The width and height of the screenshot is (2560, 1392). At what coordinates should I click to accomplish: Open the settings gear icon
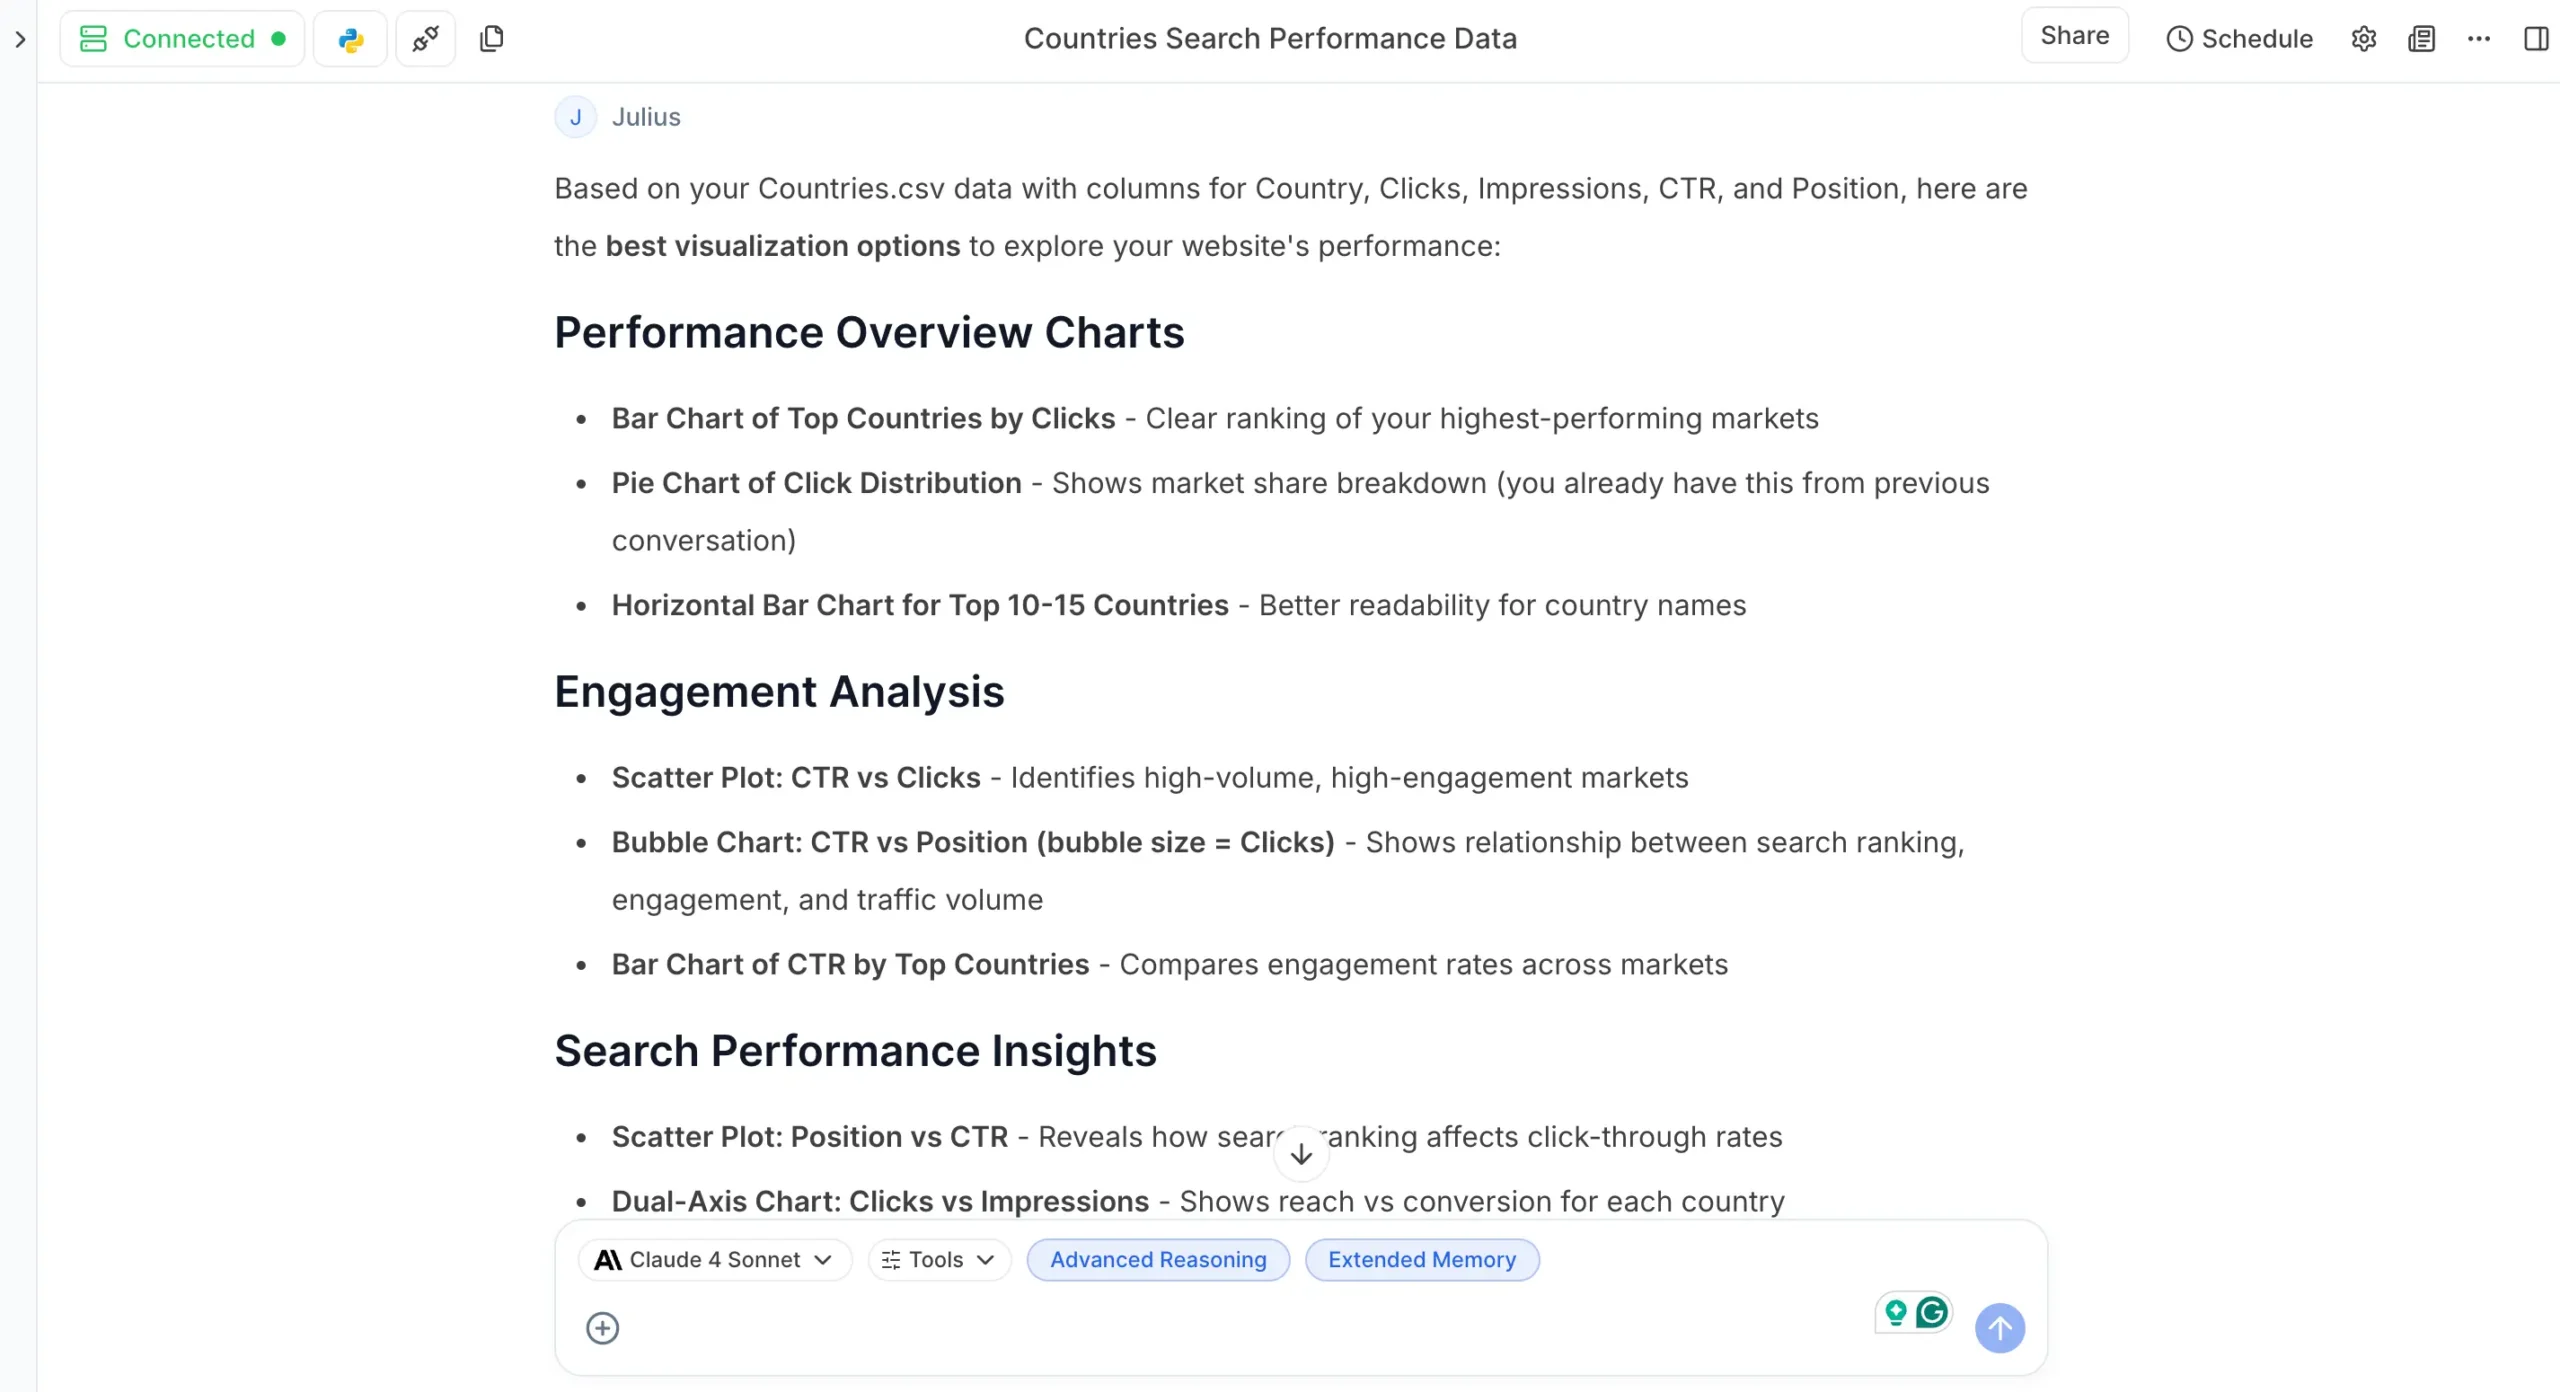[x=2363, y=39]
